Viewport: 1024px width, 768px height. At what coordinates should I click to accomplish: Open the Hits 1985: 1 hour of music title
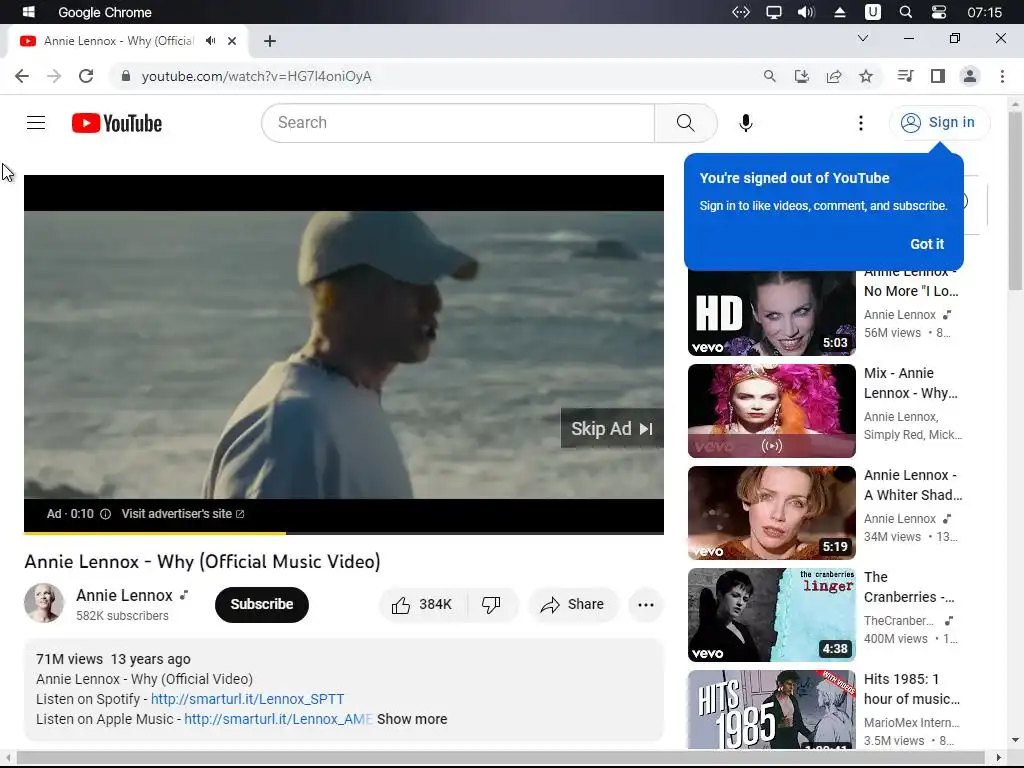[x=912, y=689]
